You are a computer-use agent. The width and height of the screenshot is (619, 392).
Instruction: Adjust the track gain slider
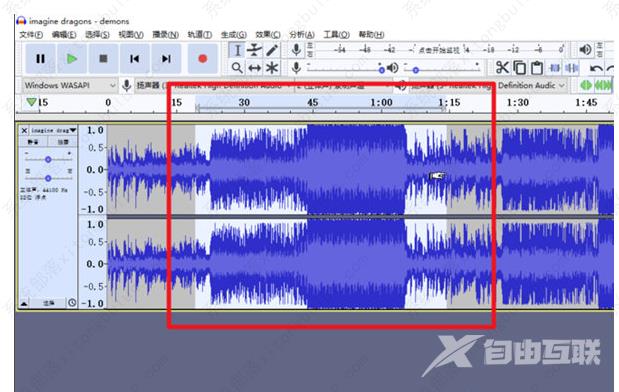pyautogui.click(x=48, y=159)
